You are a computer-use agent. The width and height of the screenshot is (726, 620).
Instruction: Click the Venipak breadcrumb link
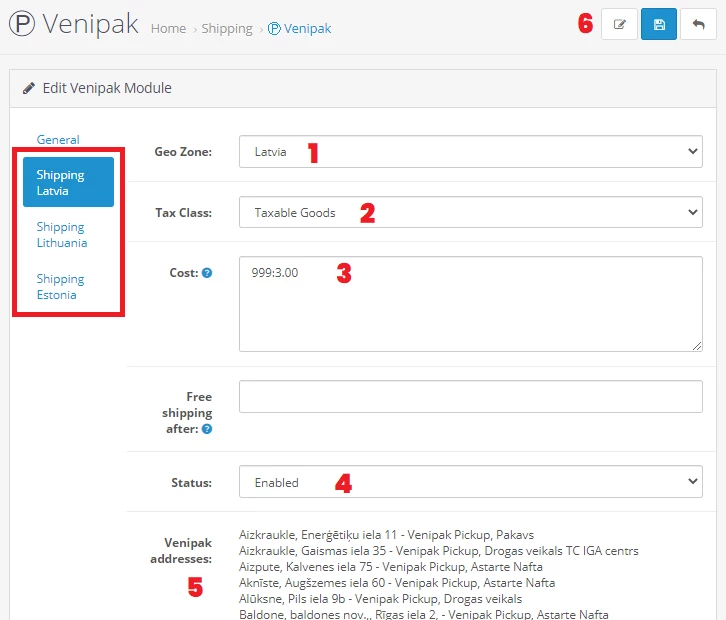point(300,29)
